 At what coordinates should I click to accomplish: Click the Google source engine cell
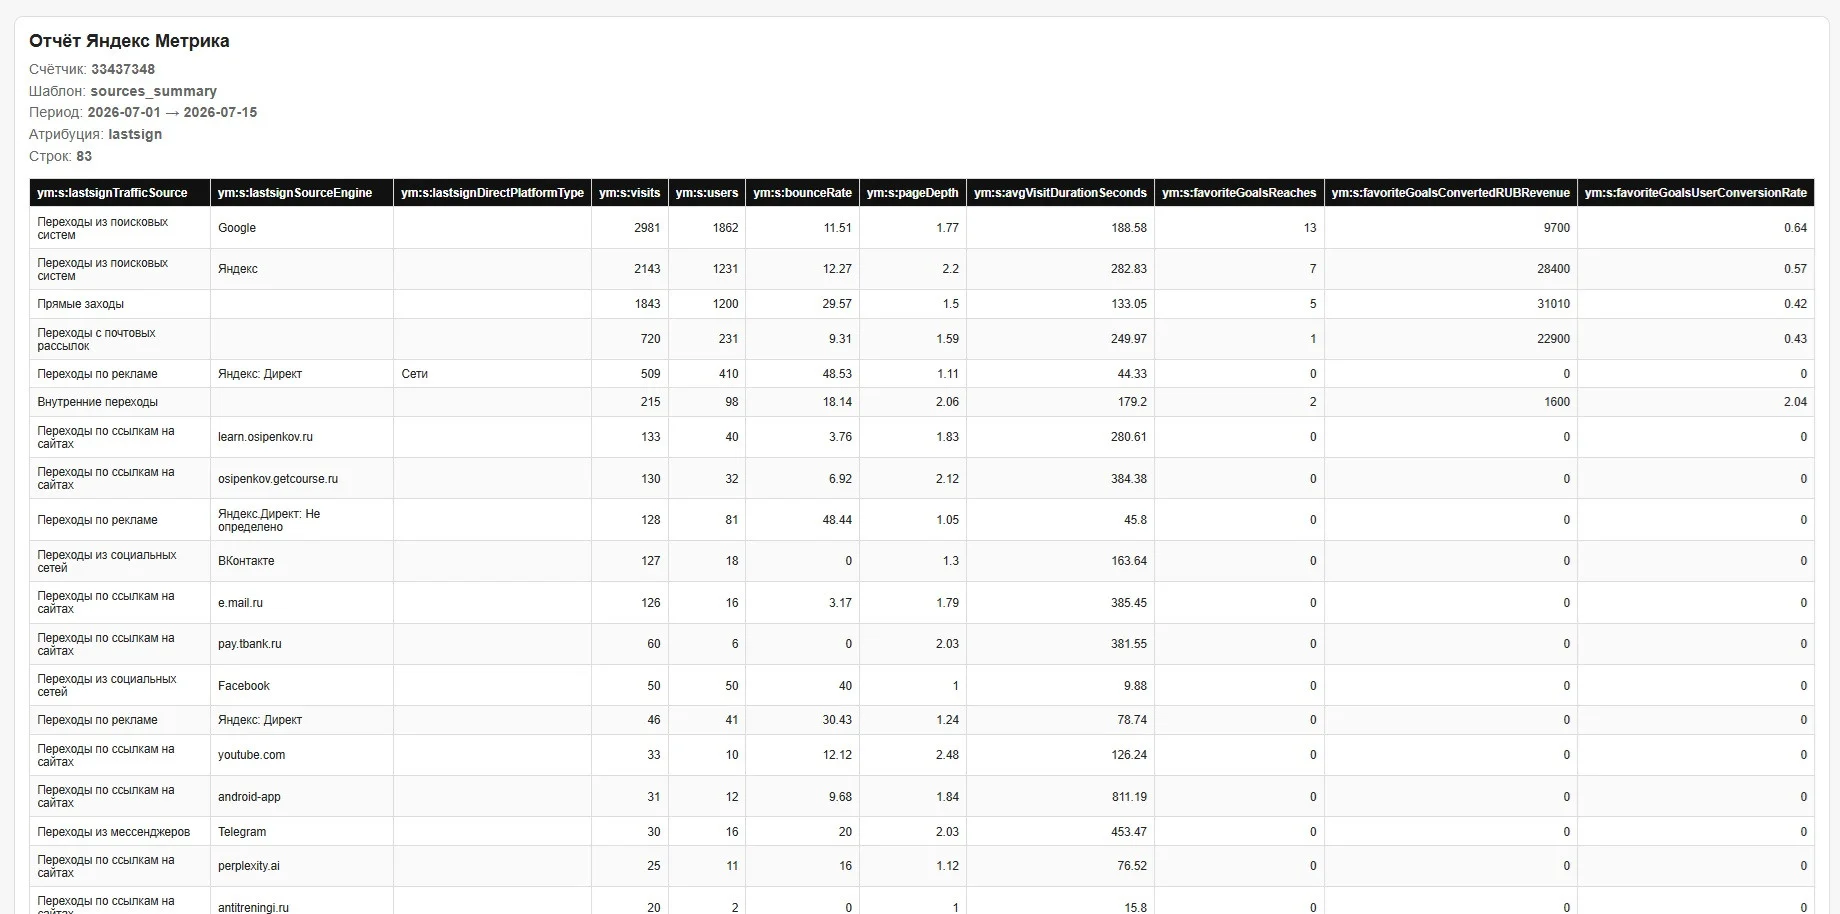[302, 228]
